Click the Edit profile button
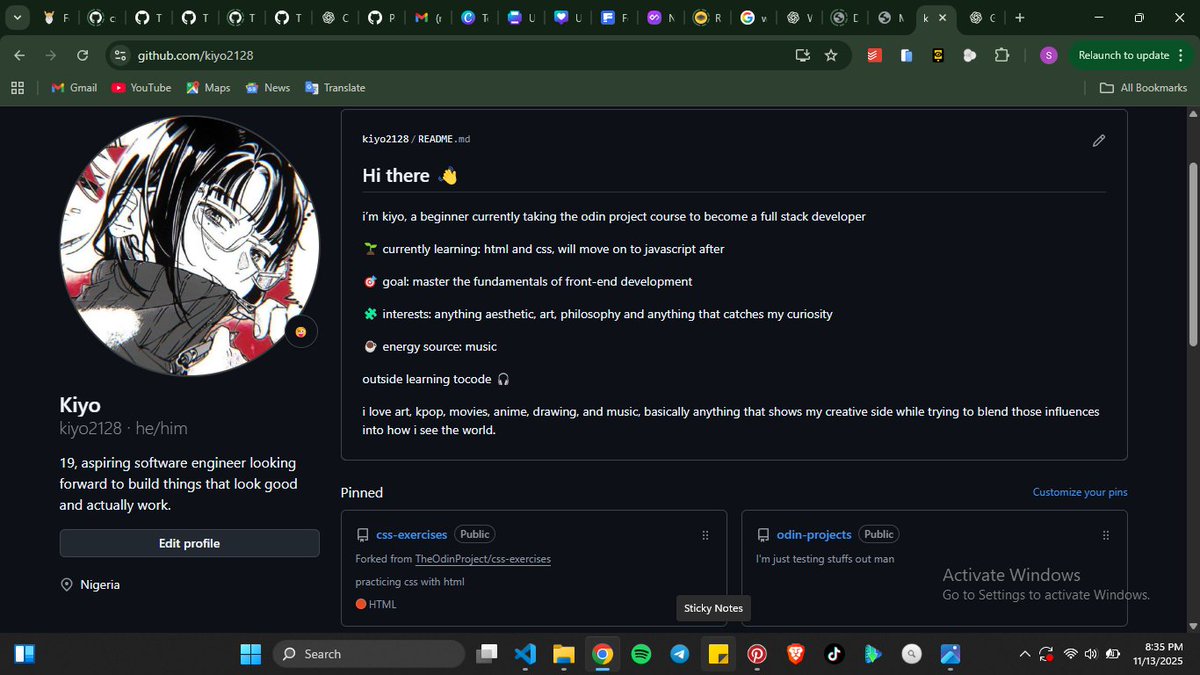The height and width of the screenshot is (675, 1200). 189,543
